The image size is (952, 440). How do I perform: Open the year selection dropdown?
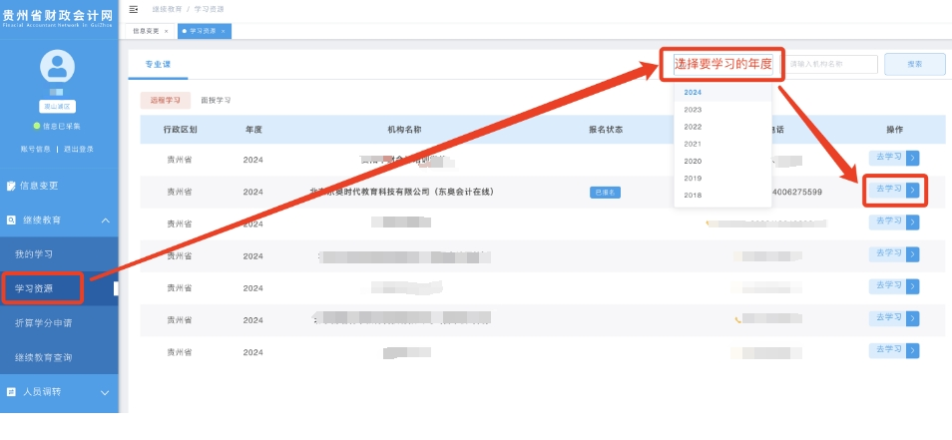(x=722, y=64)
